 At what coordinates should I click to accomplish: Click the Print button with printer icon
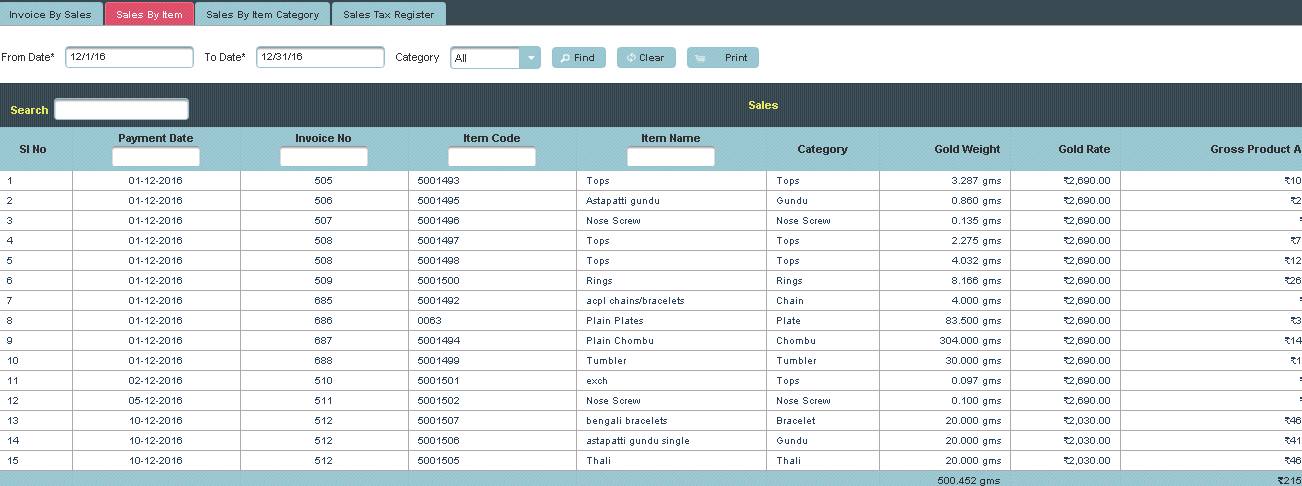tap(723, 58)
